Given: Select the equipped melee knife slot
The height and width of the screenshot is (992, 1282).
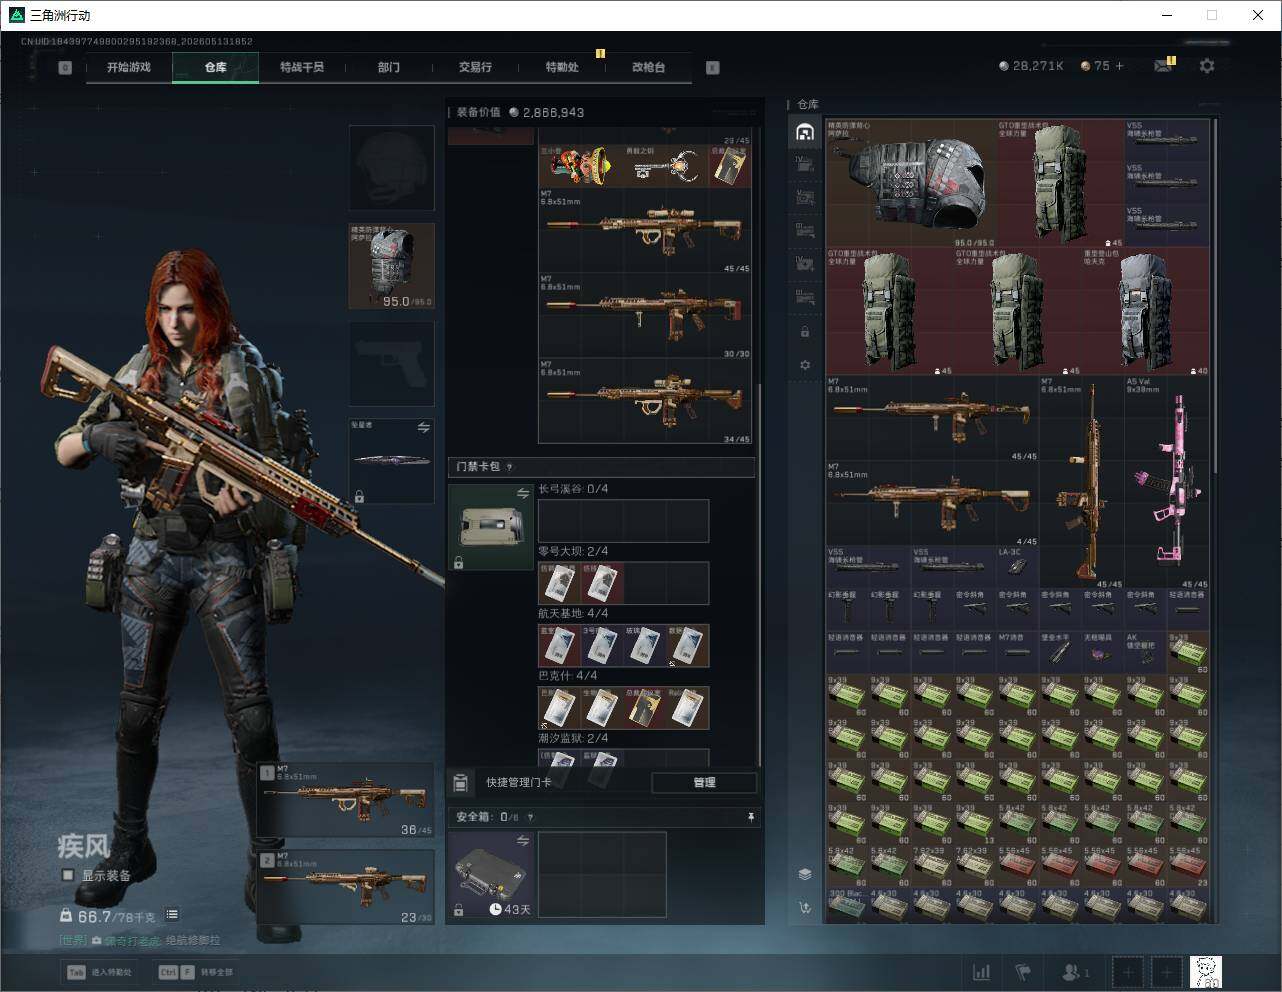Looking at the screenshot, I should click(x=392, y=461).
